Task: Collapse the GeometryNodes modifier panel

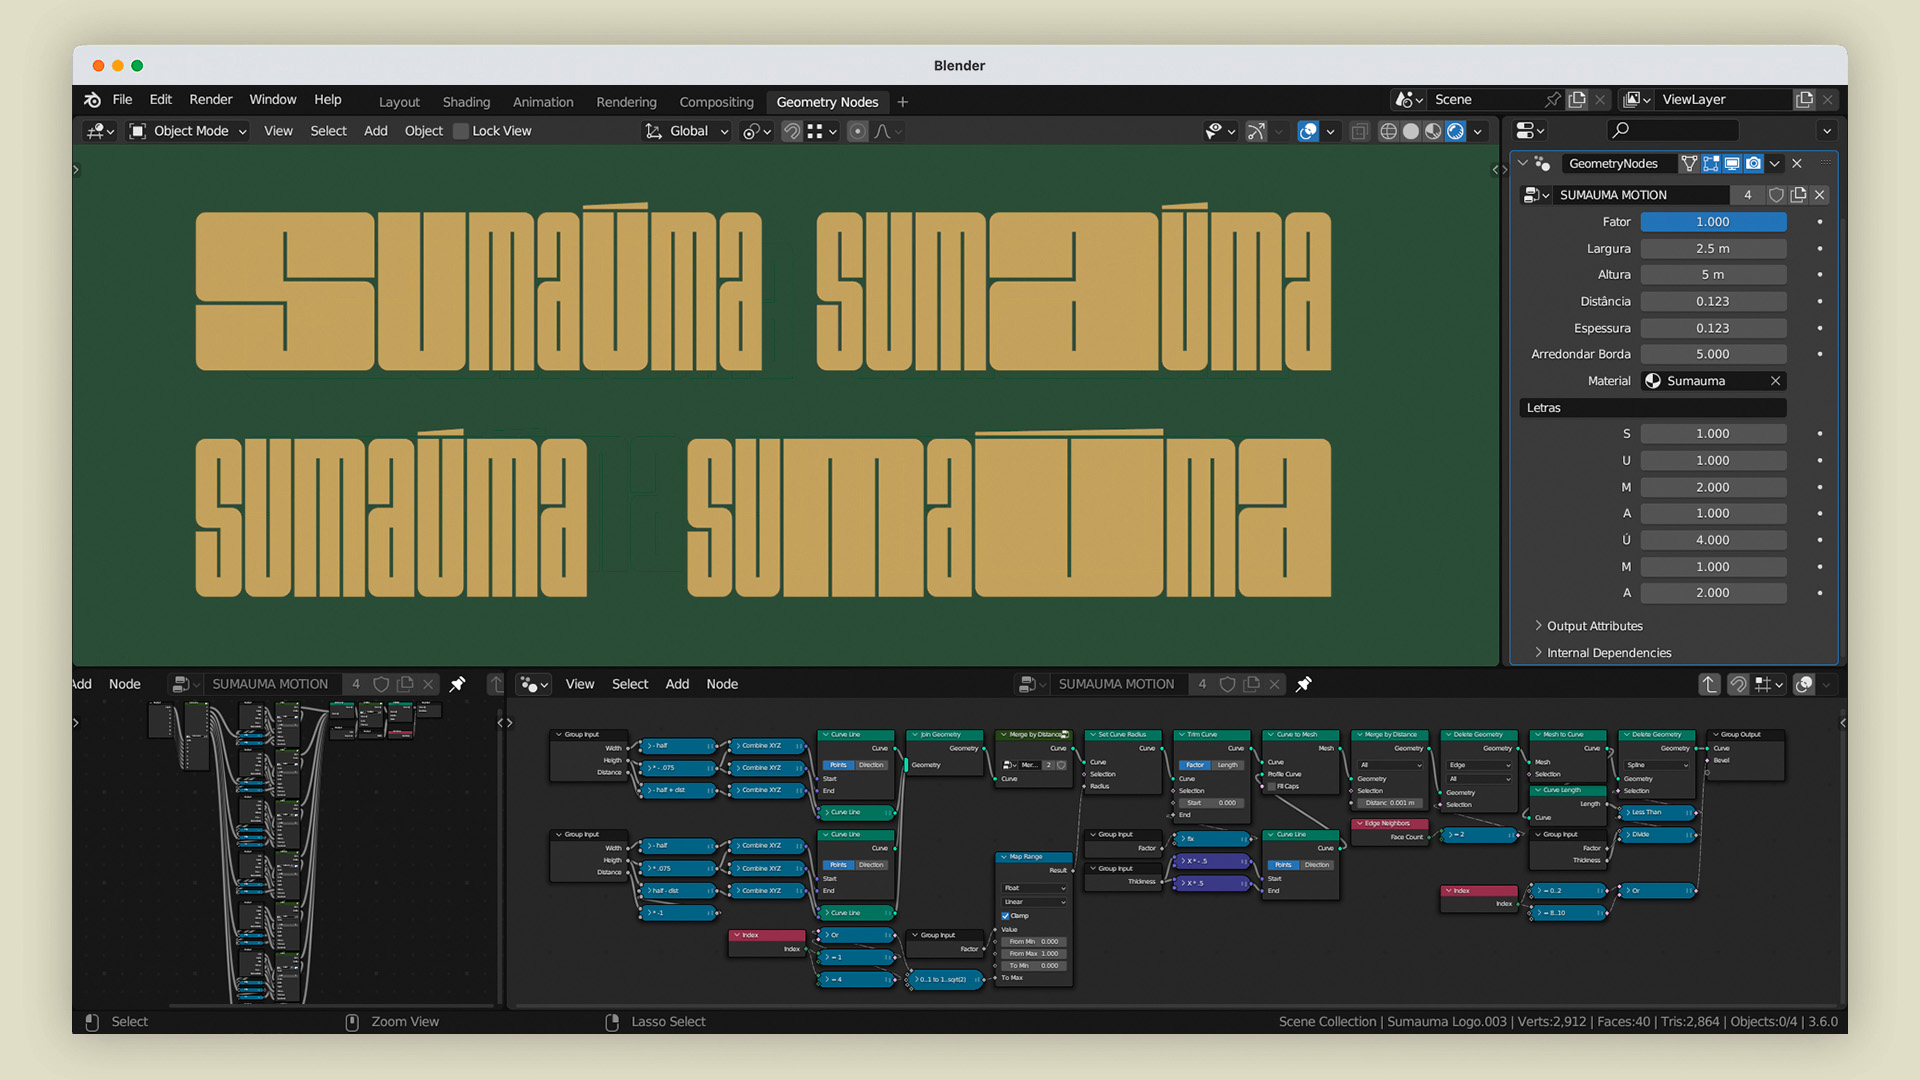Action: pos(1522,163)
